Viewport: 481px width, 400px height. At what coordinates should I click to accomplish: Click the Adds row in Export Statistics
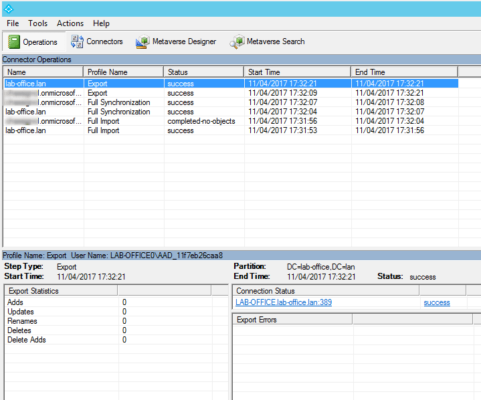click(109, 302)
